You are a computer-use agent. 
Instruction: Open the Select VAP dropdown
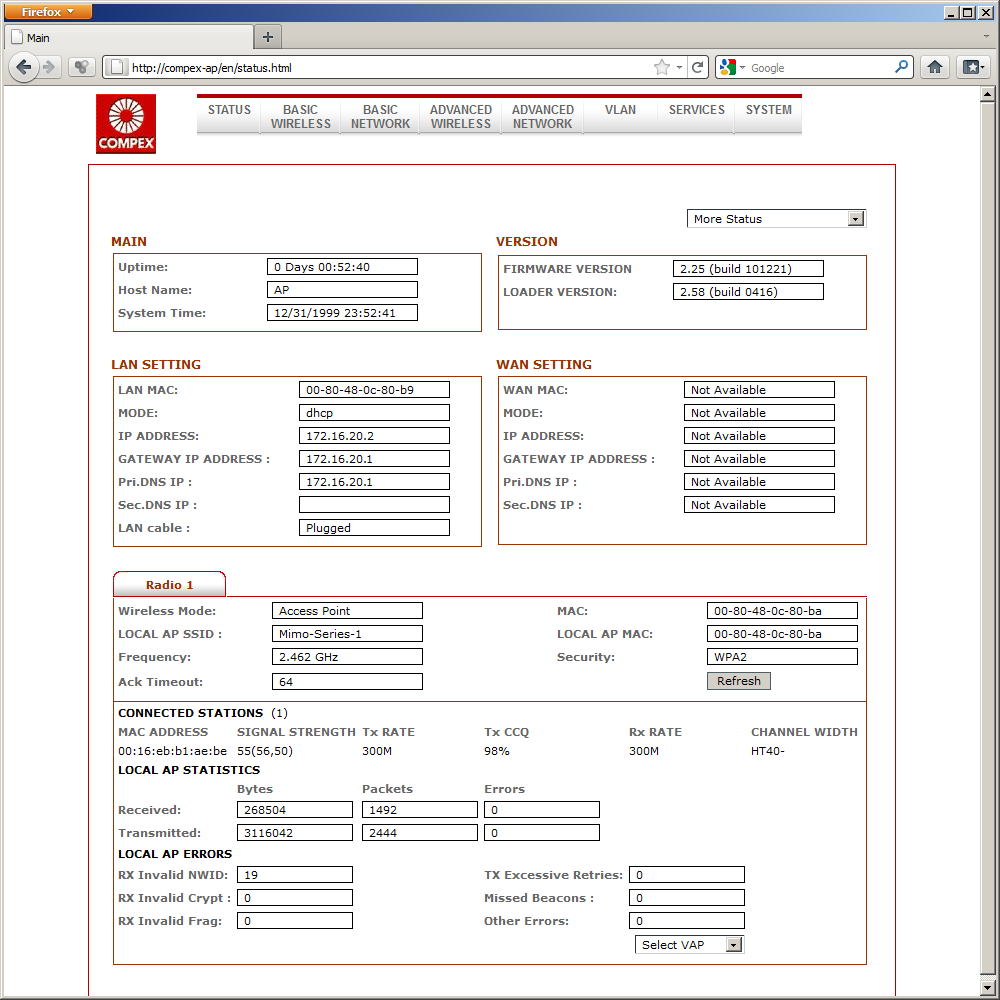coord(689,945)
